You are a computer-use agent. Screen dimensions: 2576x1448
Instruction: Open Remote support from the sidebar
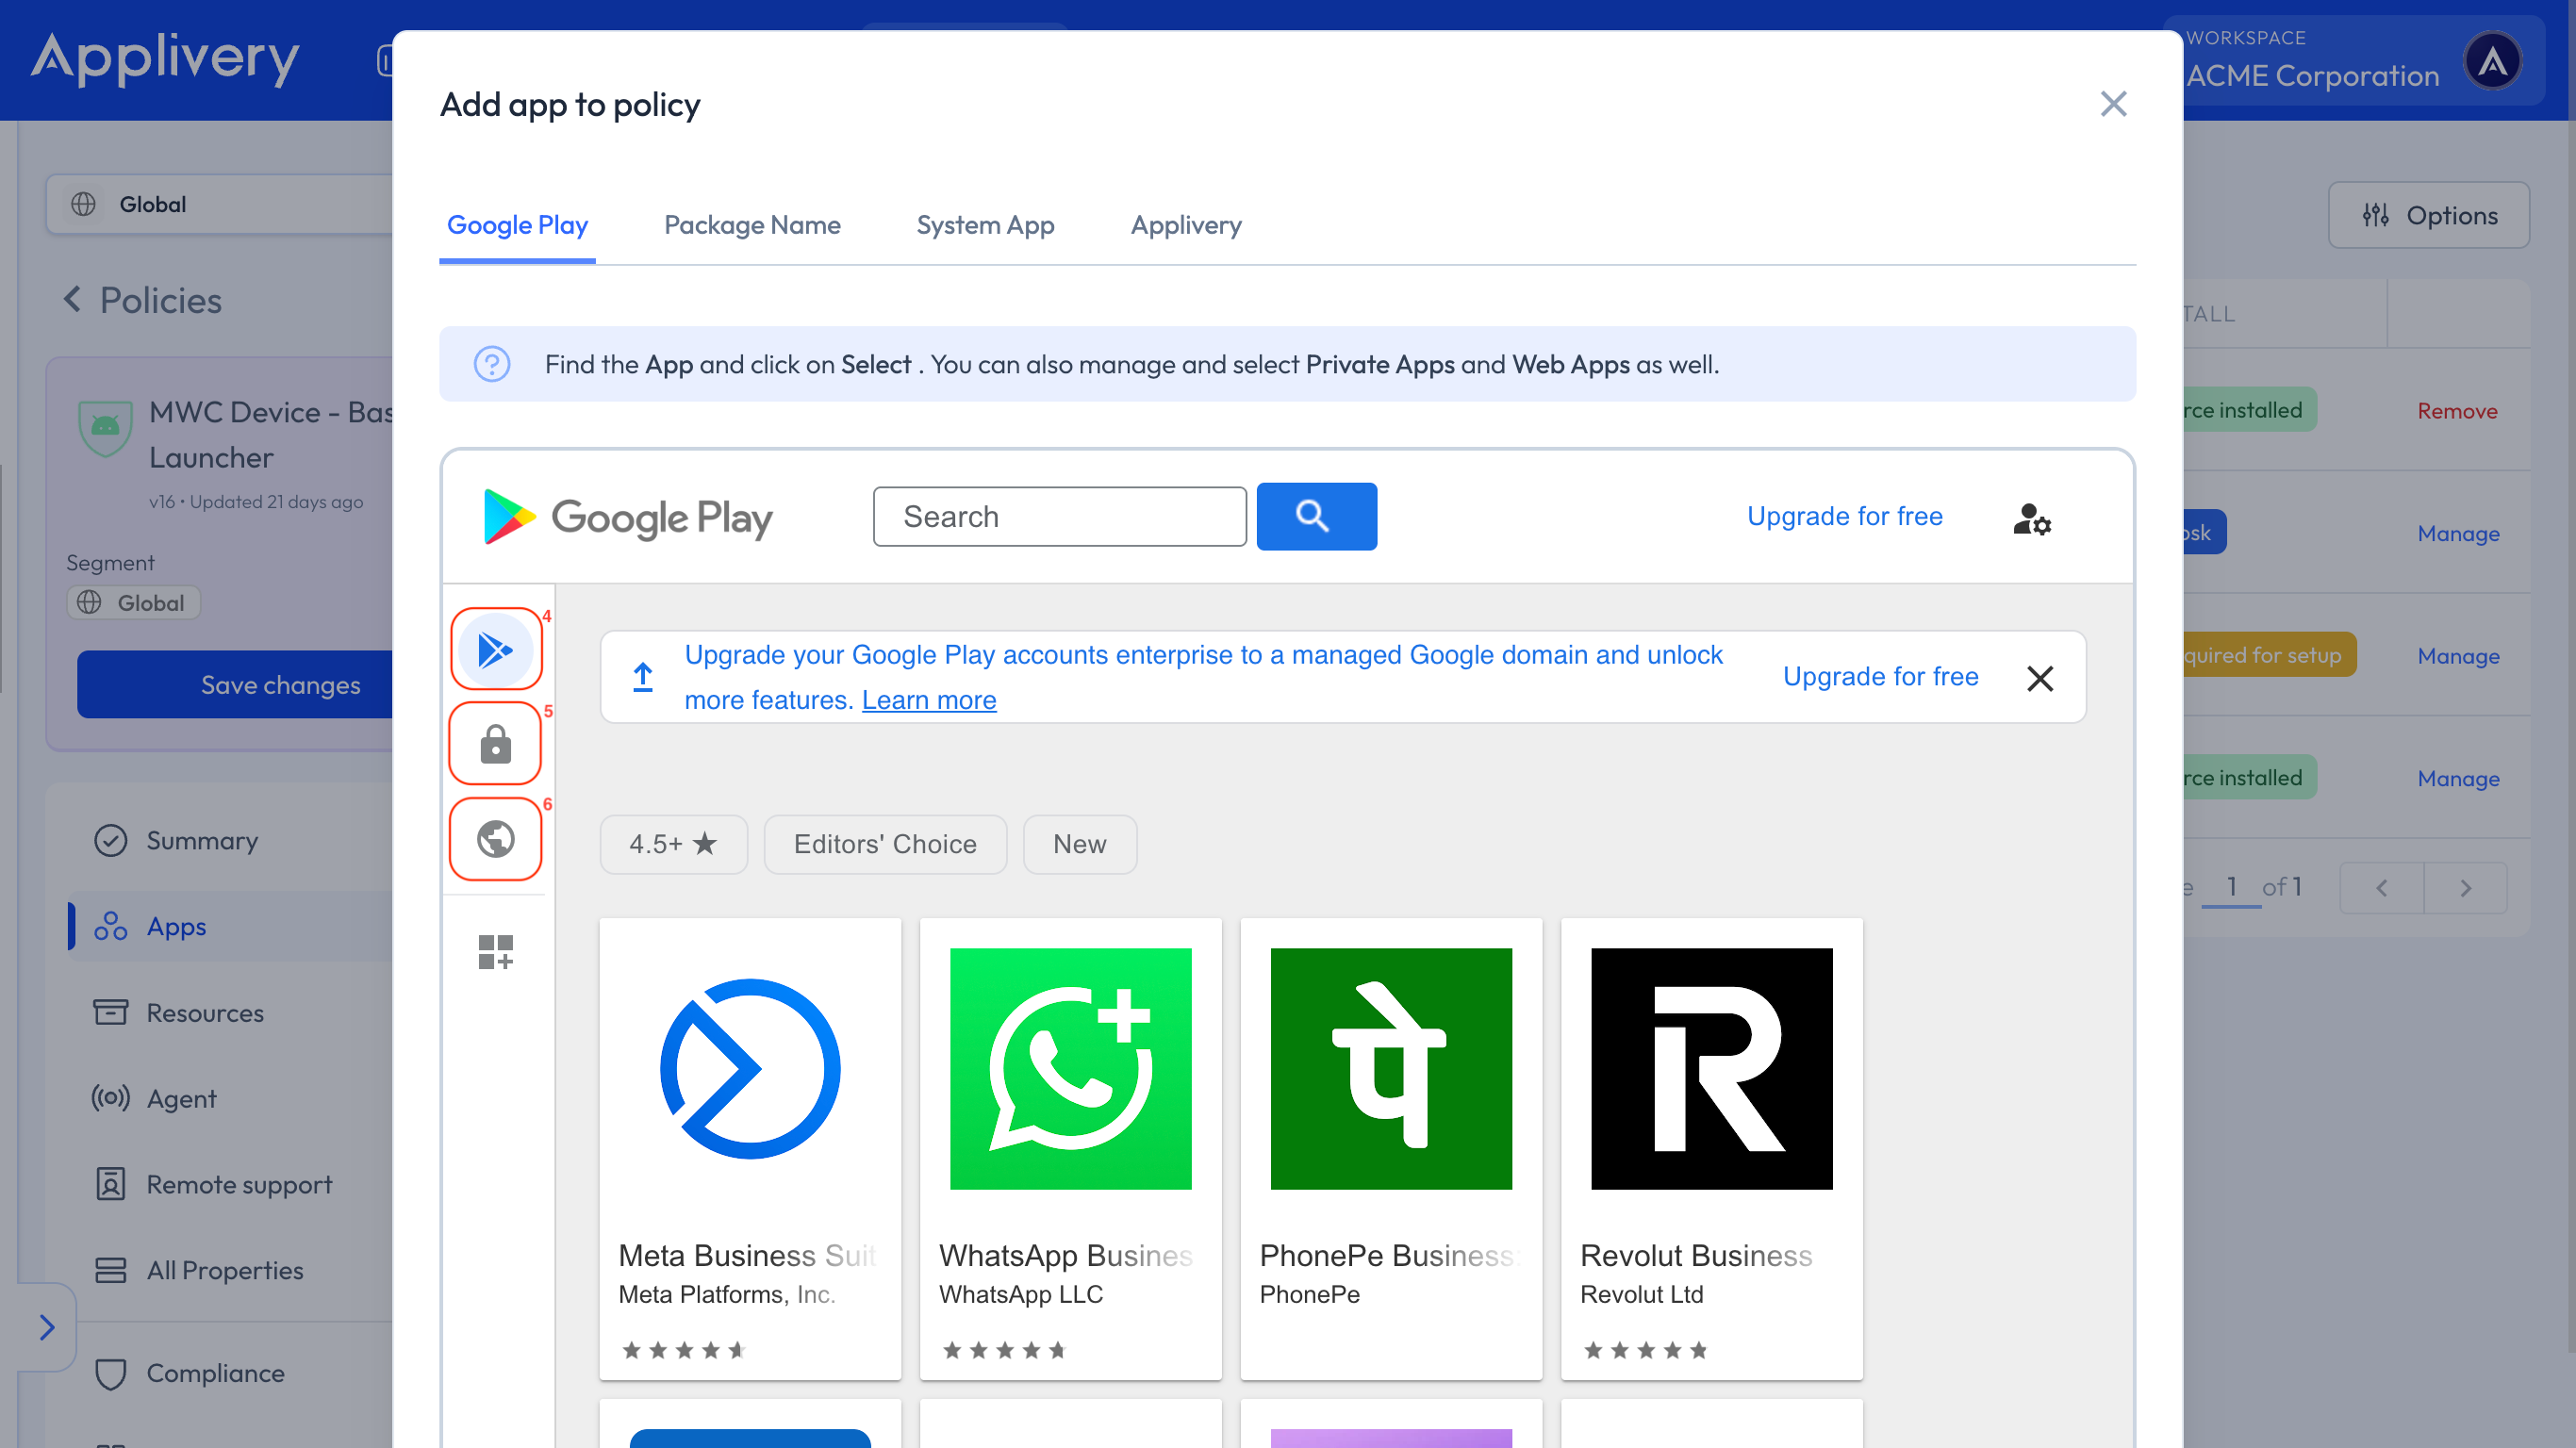click(x=239, y=1184)
